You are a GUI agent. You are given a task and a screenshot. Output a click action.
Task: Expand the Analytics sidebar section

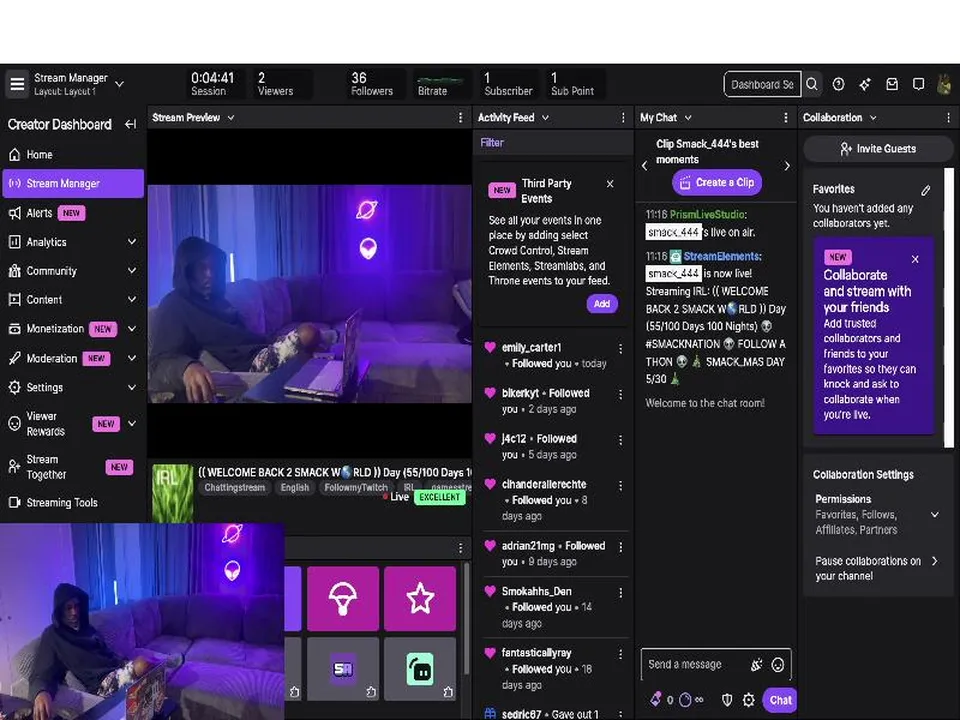click(132, 242)
